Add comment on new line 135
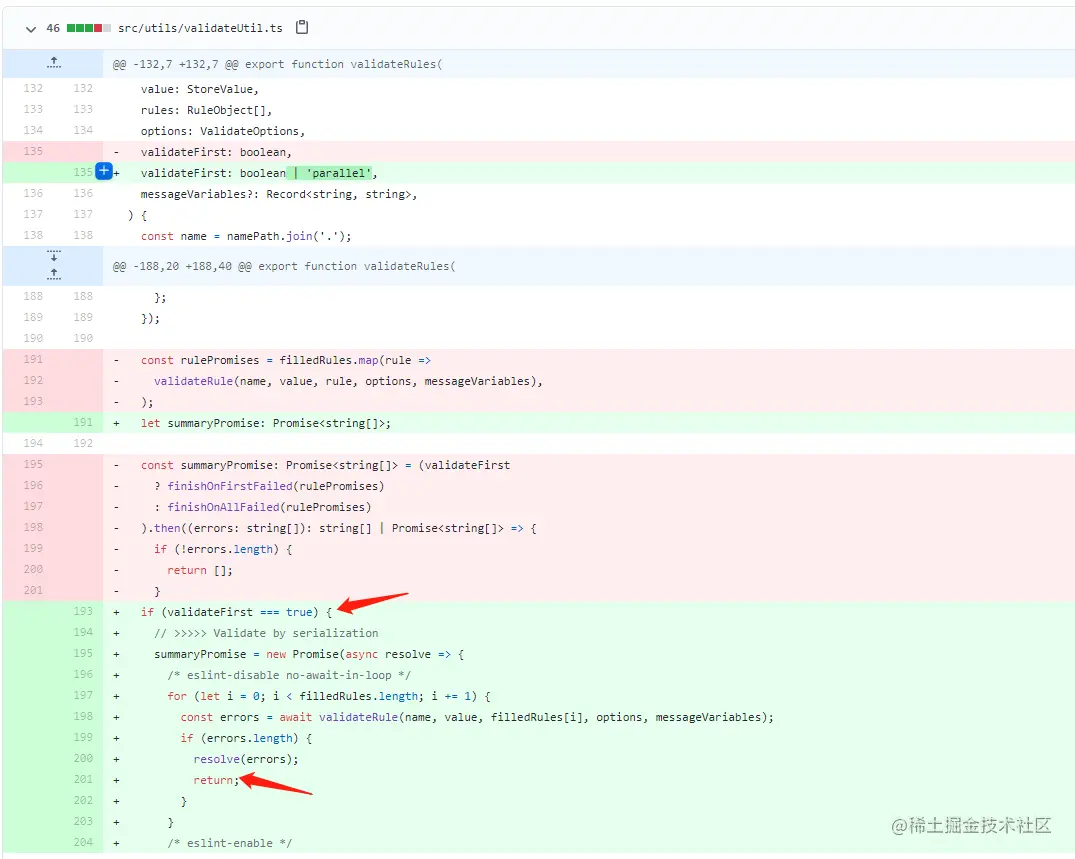1075x859 pixels. pyautogui.click(x=102, y=172)
